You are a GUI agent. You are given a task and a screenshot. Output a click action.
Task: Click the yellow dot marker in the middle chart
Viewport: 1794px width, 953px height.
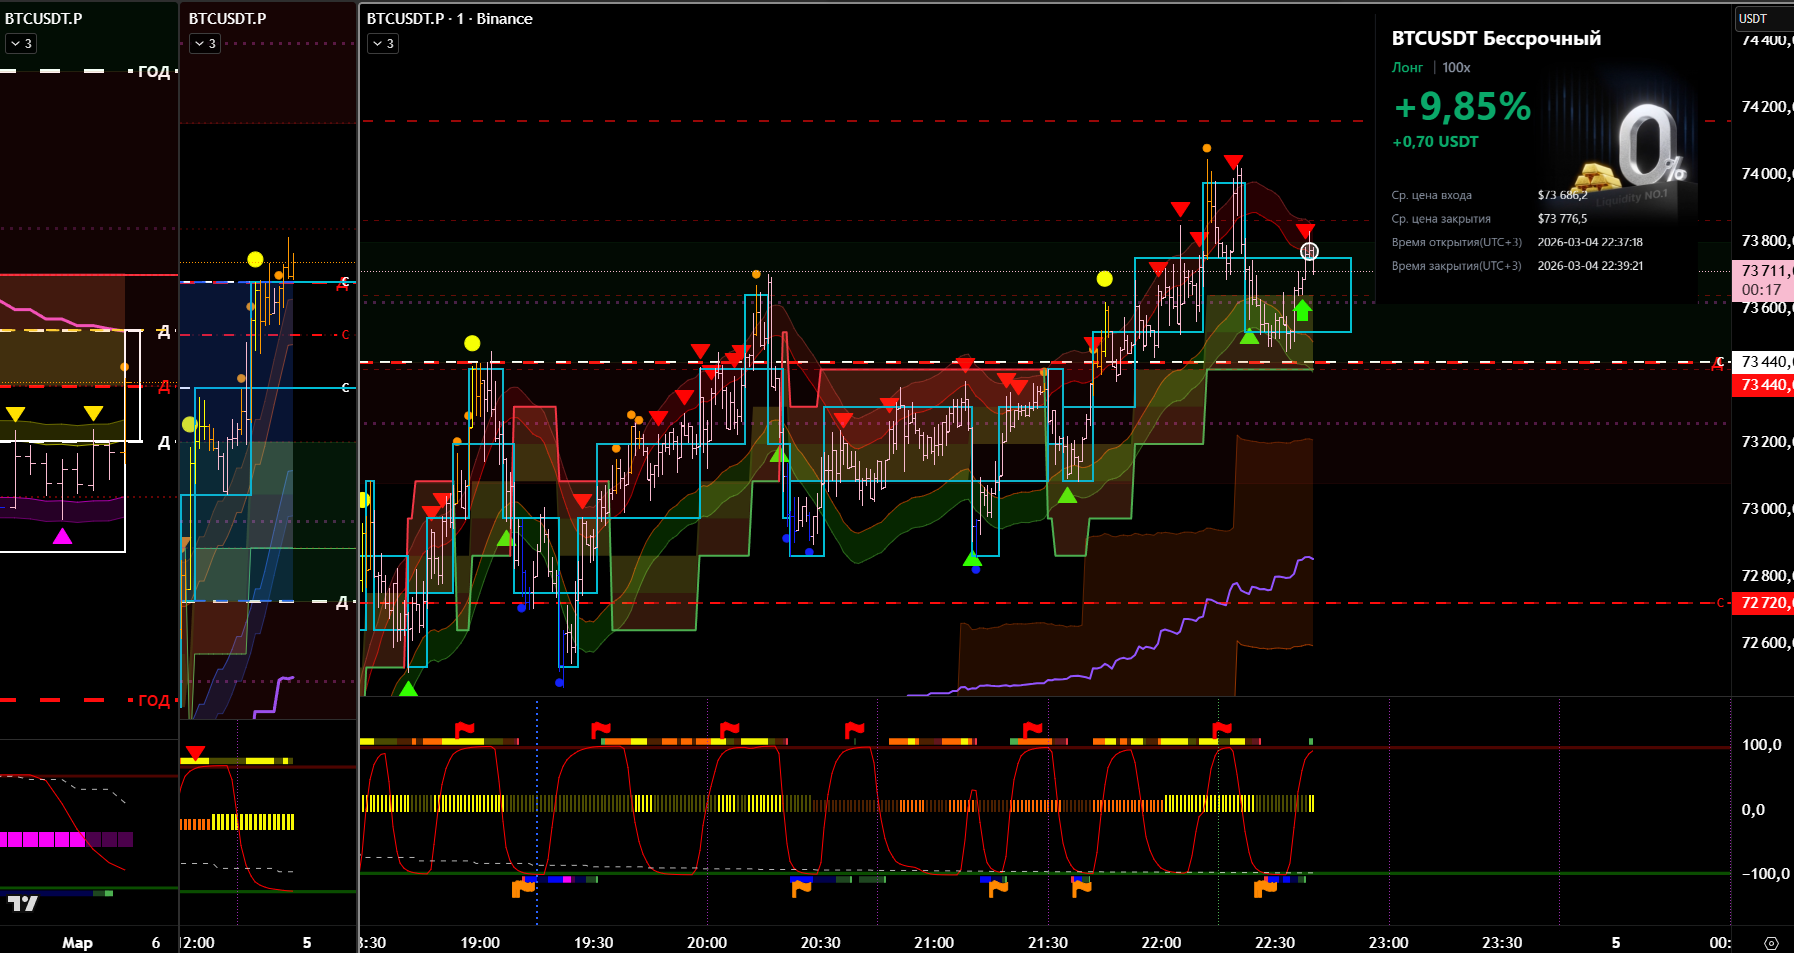pos(255,260)
